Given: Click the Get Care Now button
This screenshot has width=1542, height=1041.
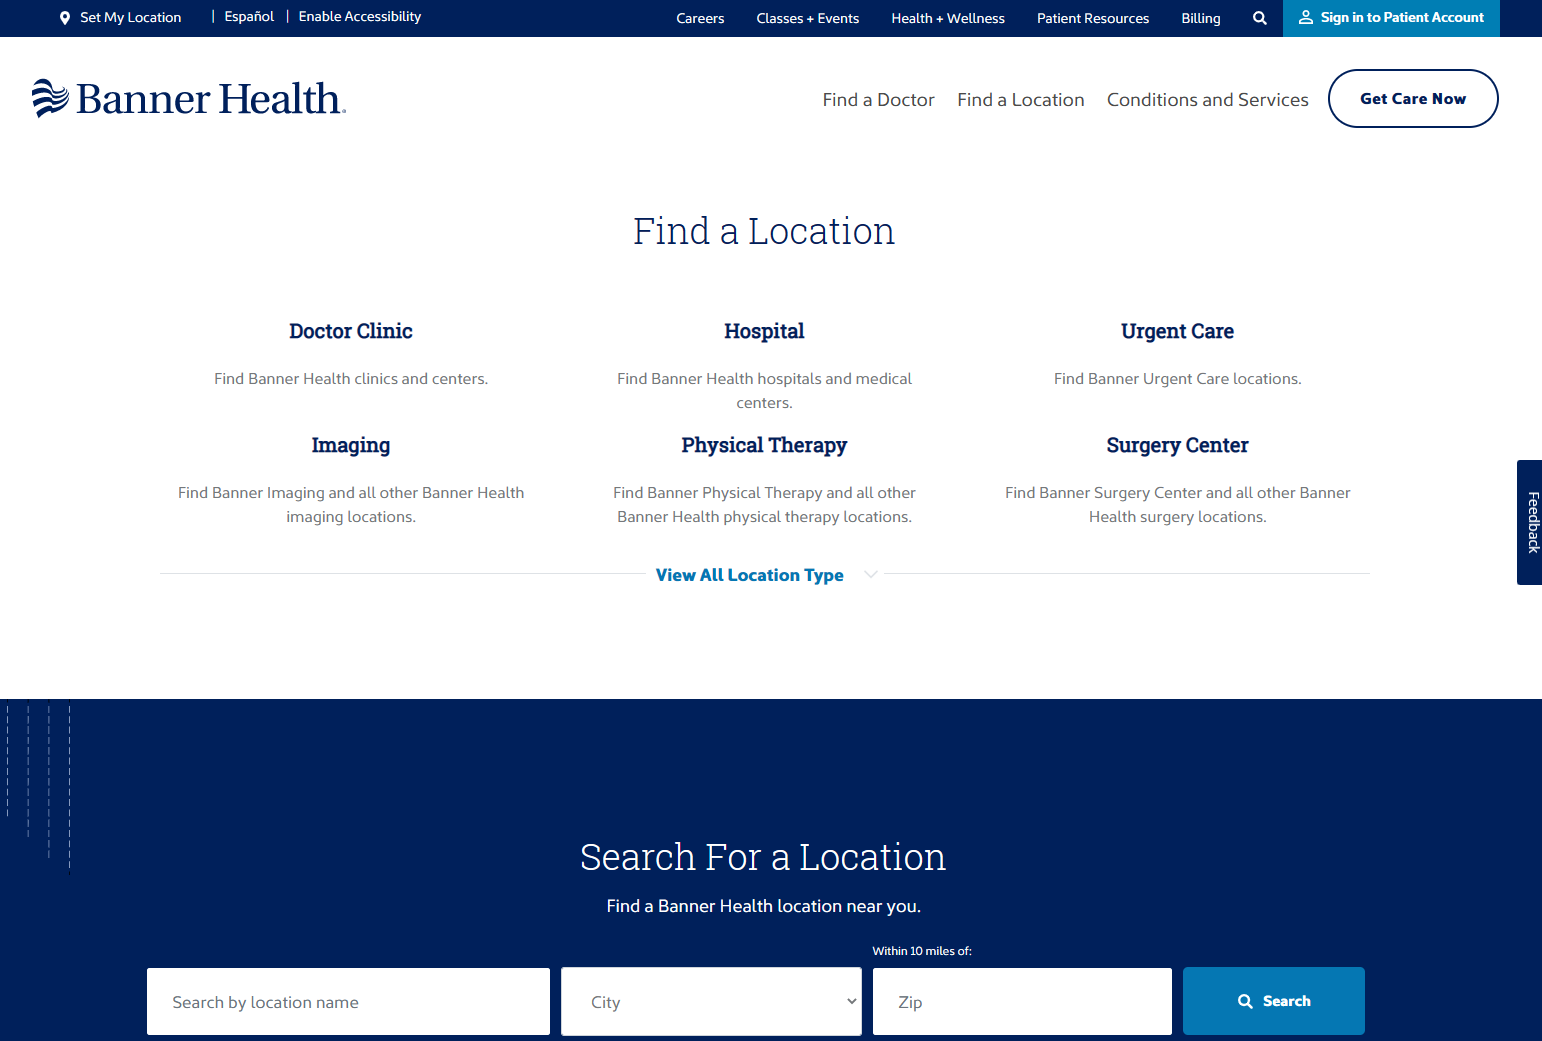Looking at the screenshot, I should pyautogui.click(x=1413, y=98).
